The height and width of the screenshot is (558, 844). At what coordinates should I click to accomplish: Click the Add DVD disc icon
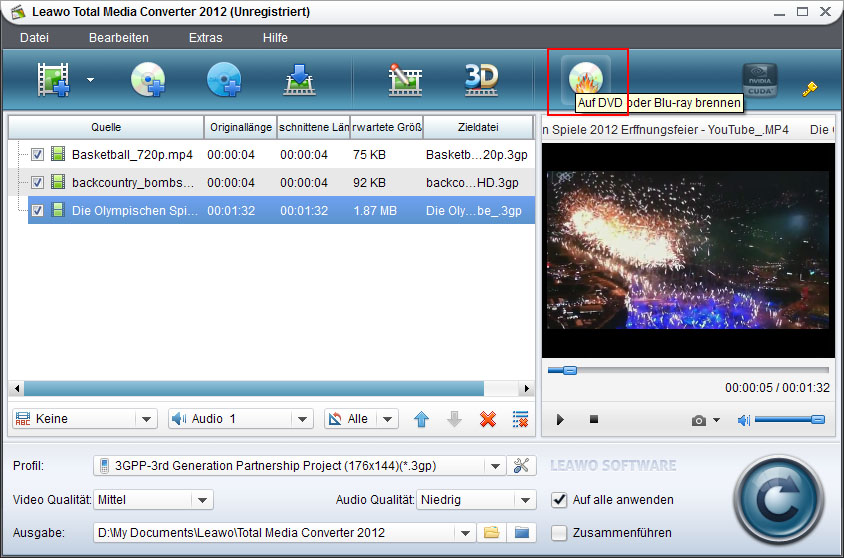148,80
